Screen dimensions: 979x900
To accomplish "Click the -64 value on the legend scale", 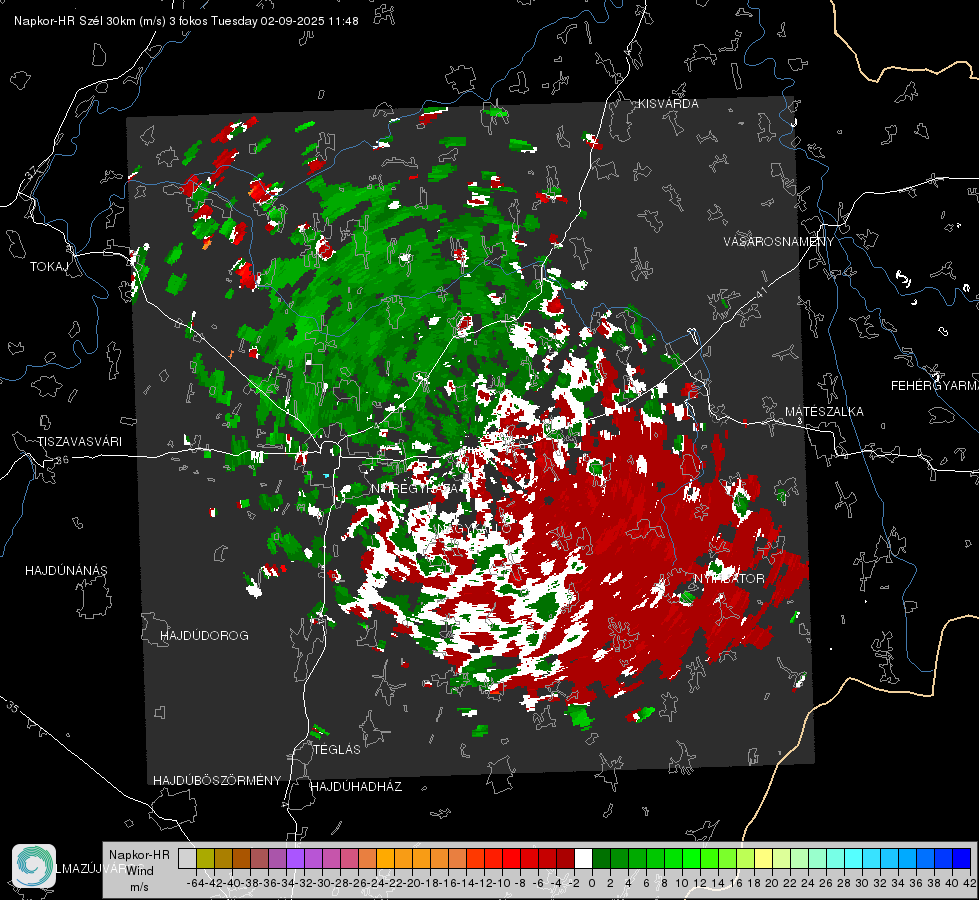I will pos(195,883).
